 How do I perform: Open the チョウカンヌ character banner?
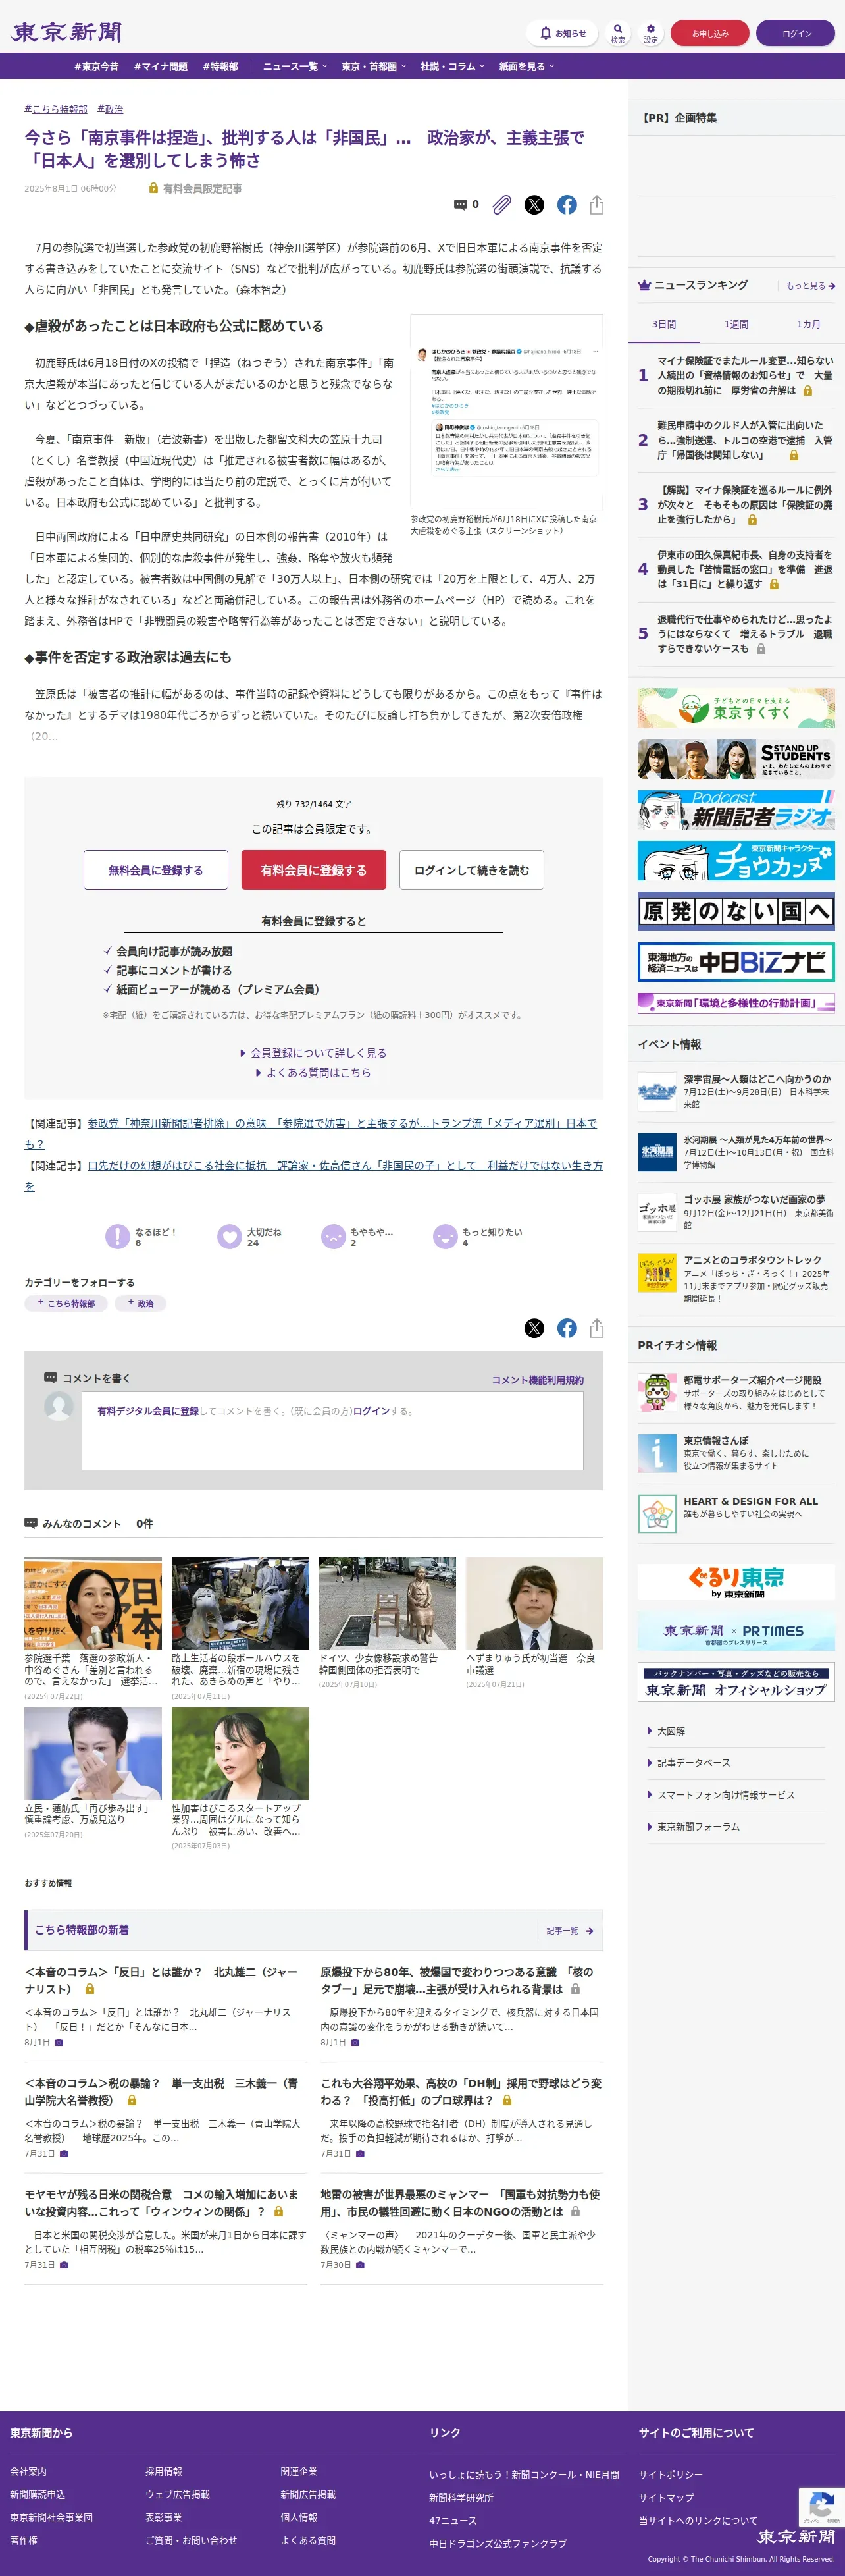(736, 860)
